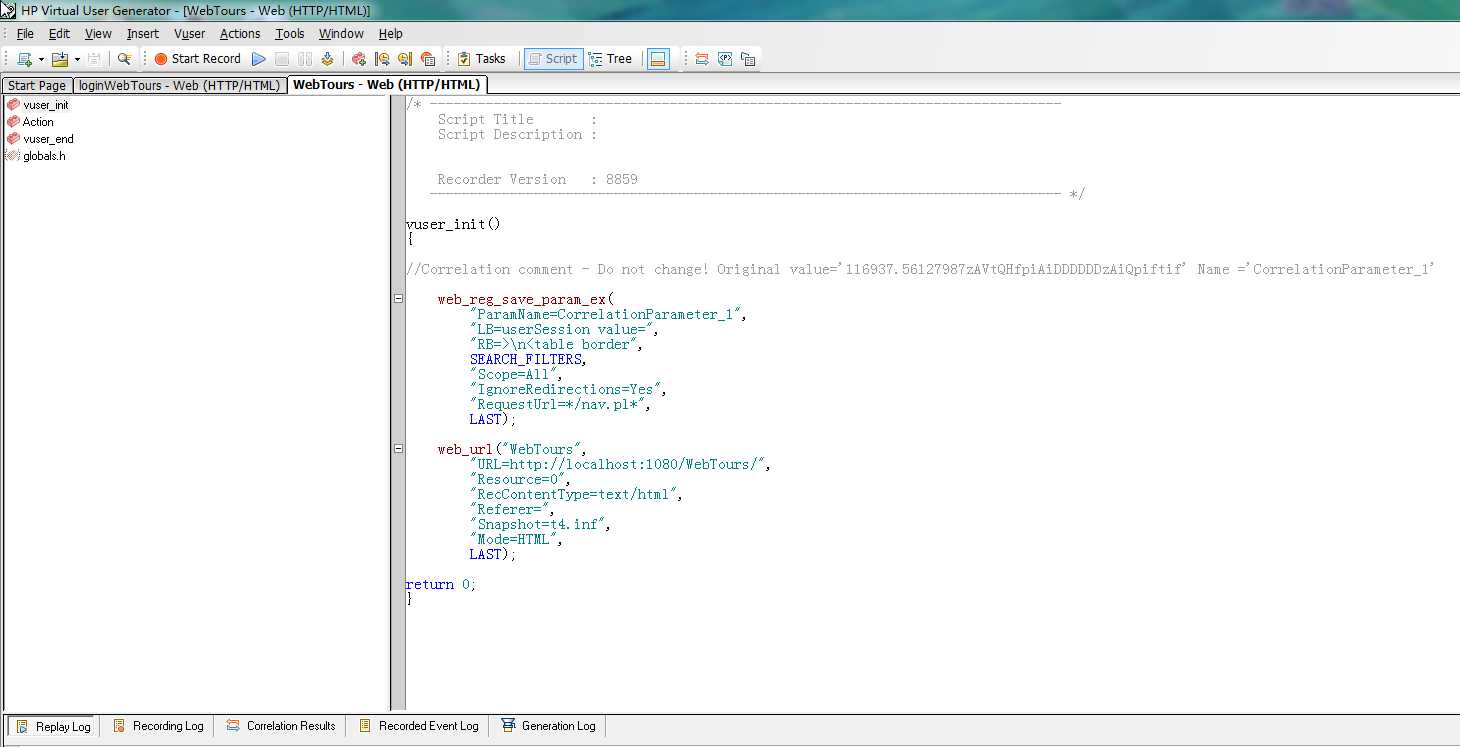Click the Find magnifier icon

tap(124, 59)
